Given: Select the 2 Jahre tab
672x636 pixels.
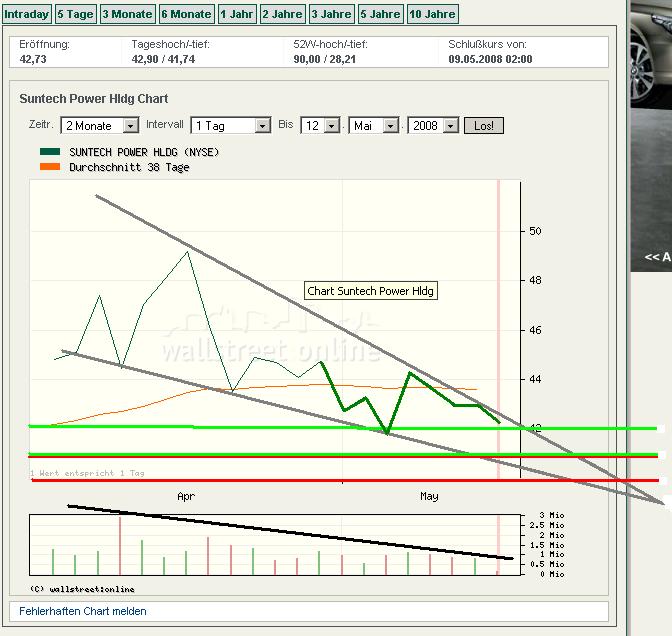Looking at the screenshot, I should point(281,14).
